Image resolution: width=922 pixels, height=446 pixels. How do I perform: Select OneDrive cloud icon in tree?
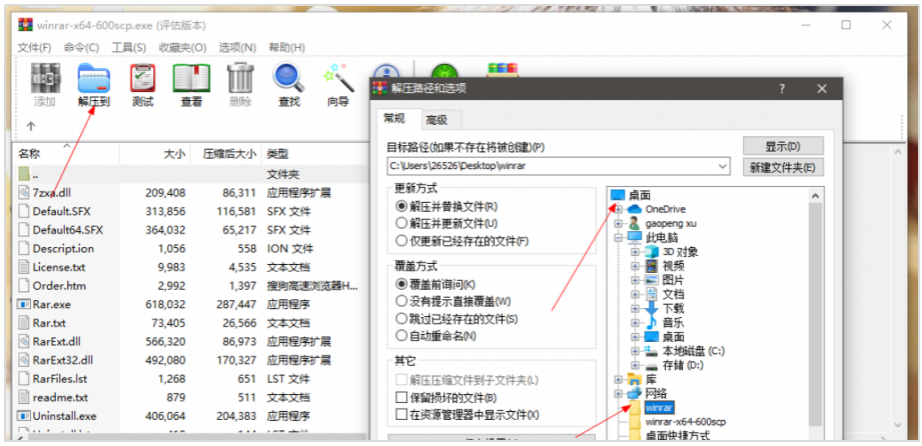pyautogui.click(x=634, y=209)
